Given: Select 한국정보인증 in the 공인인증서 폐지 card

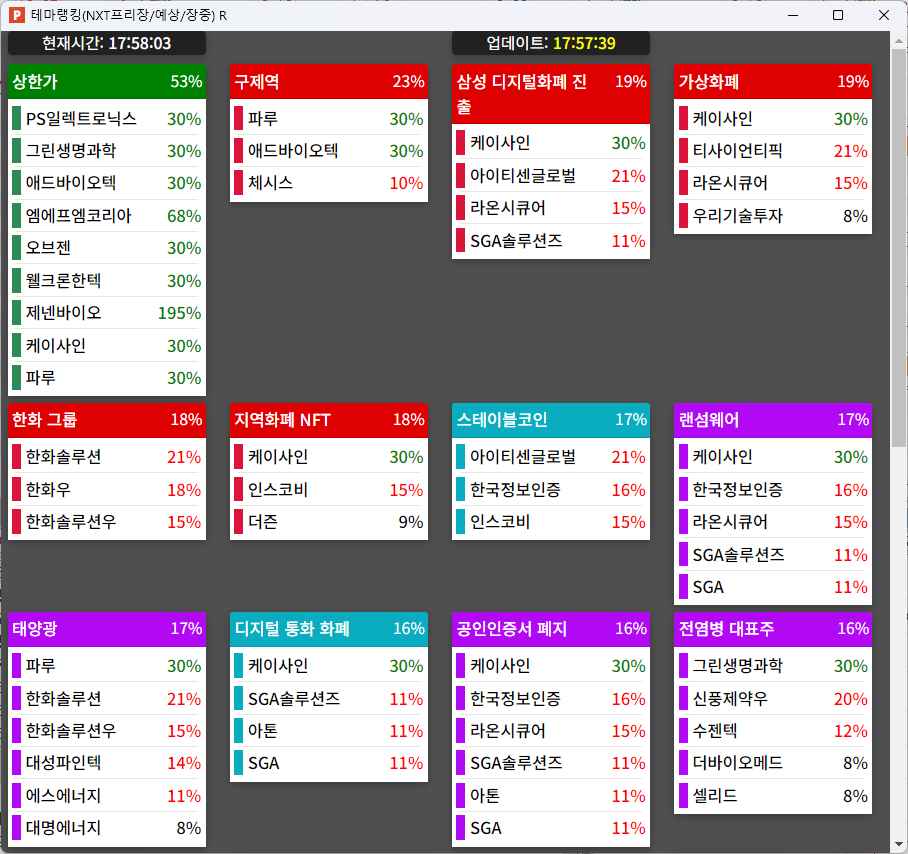Looking at the screenshot, I should pyautogui.click(x=551, y=698).
